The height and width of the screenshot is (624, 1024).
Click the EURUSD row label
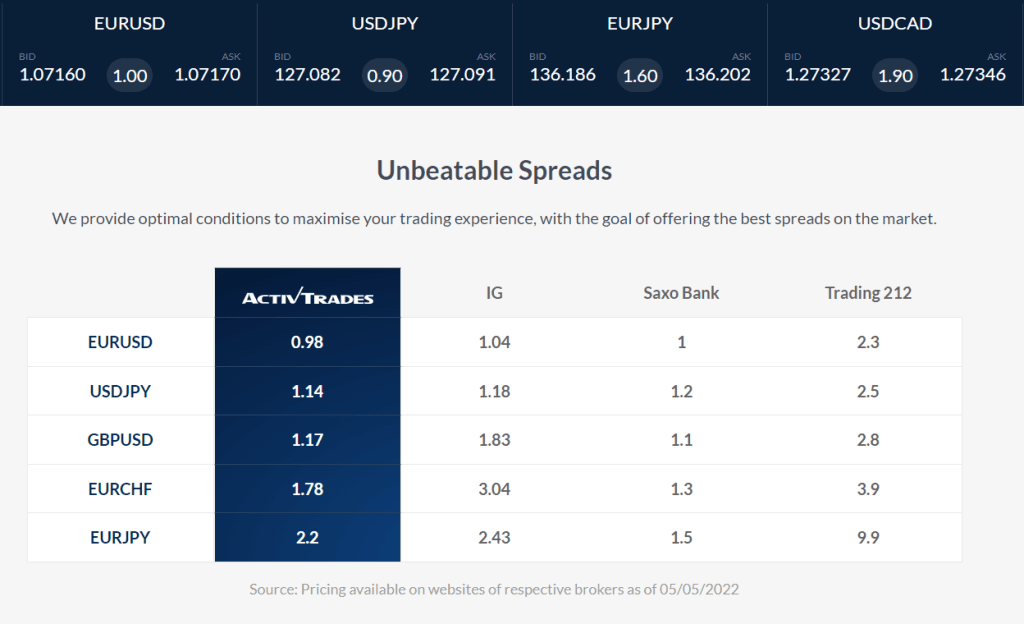(x=120, y=342)
